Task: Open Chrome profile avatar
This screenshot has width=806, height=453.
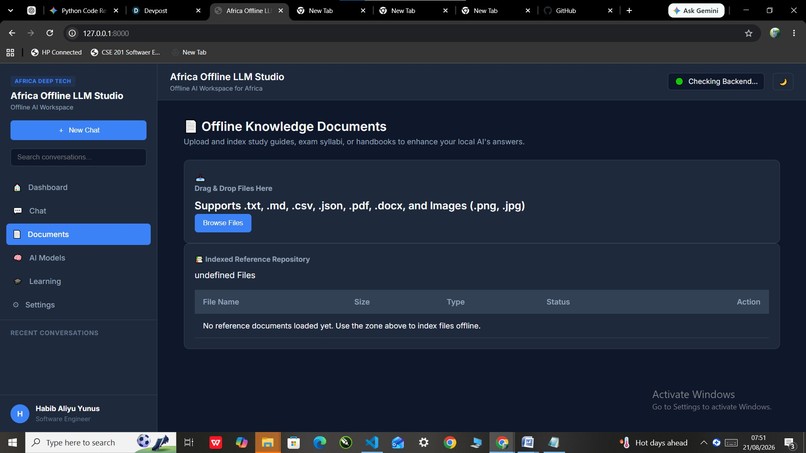Action: pos(775,33)
